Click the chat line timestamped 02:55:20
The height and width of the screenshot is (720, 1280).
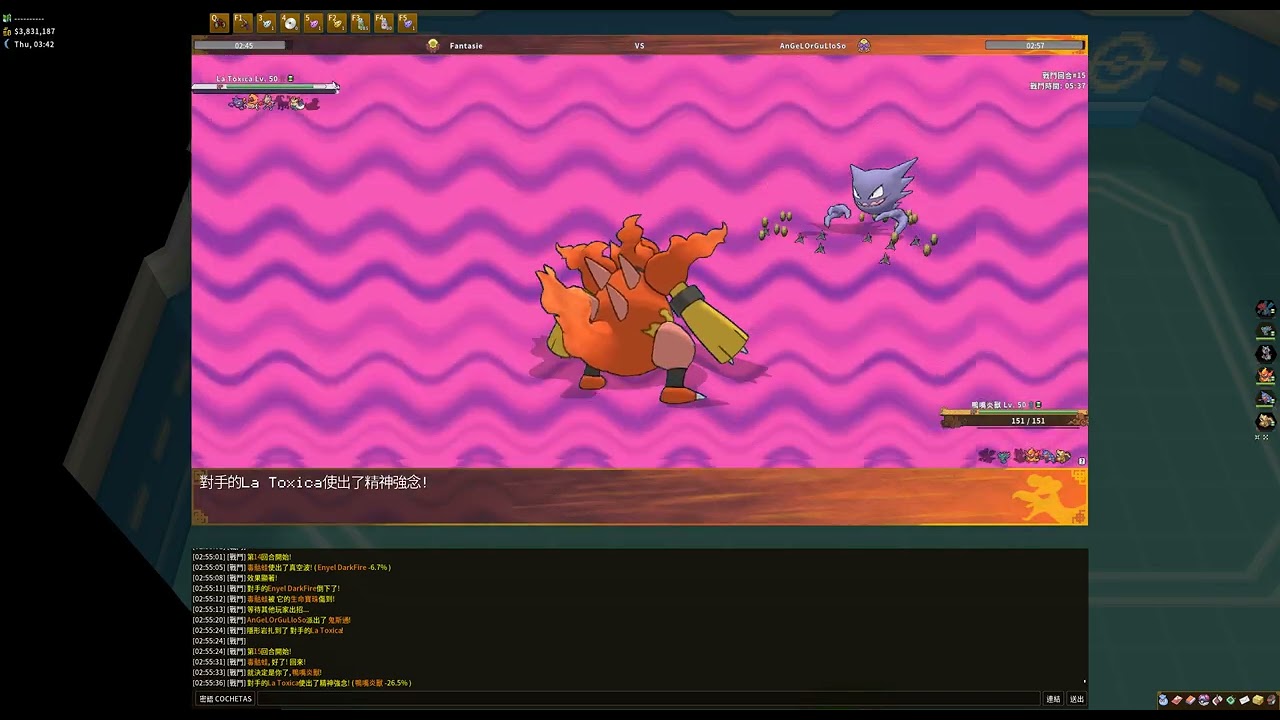click(x=272, y=620)
